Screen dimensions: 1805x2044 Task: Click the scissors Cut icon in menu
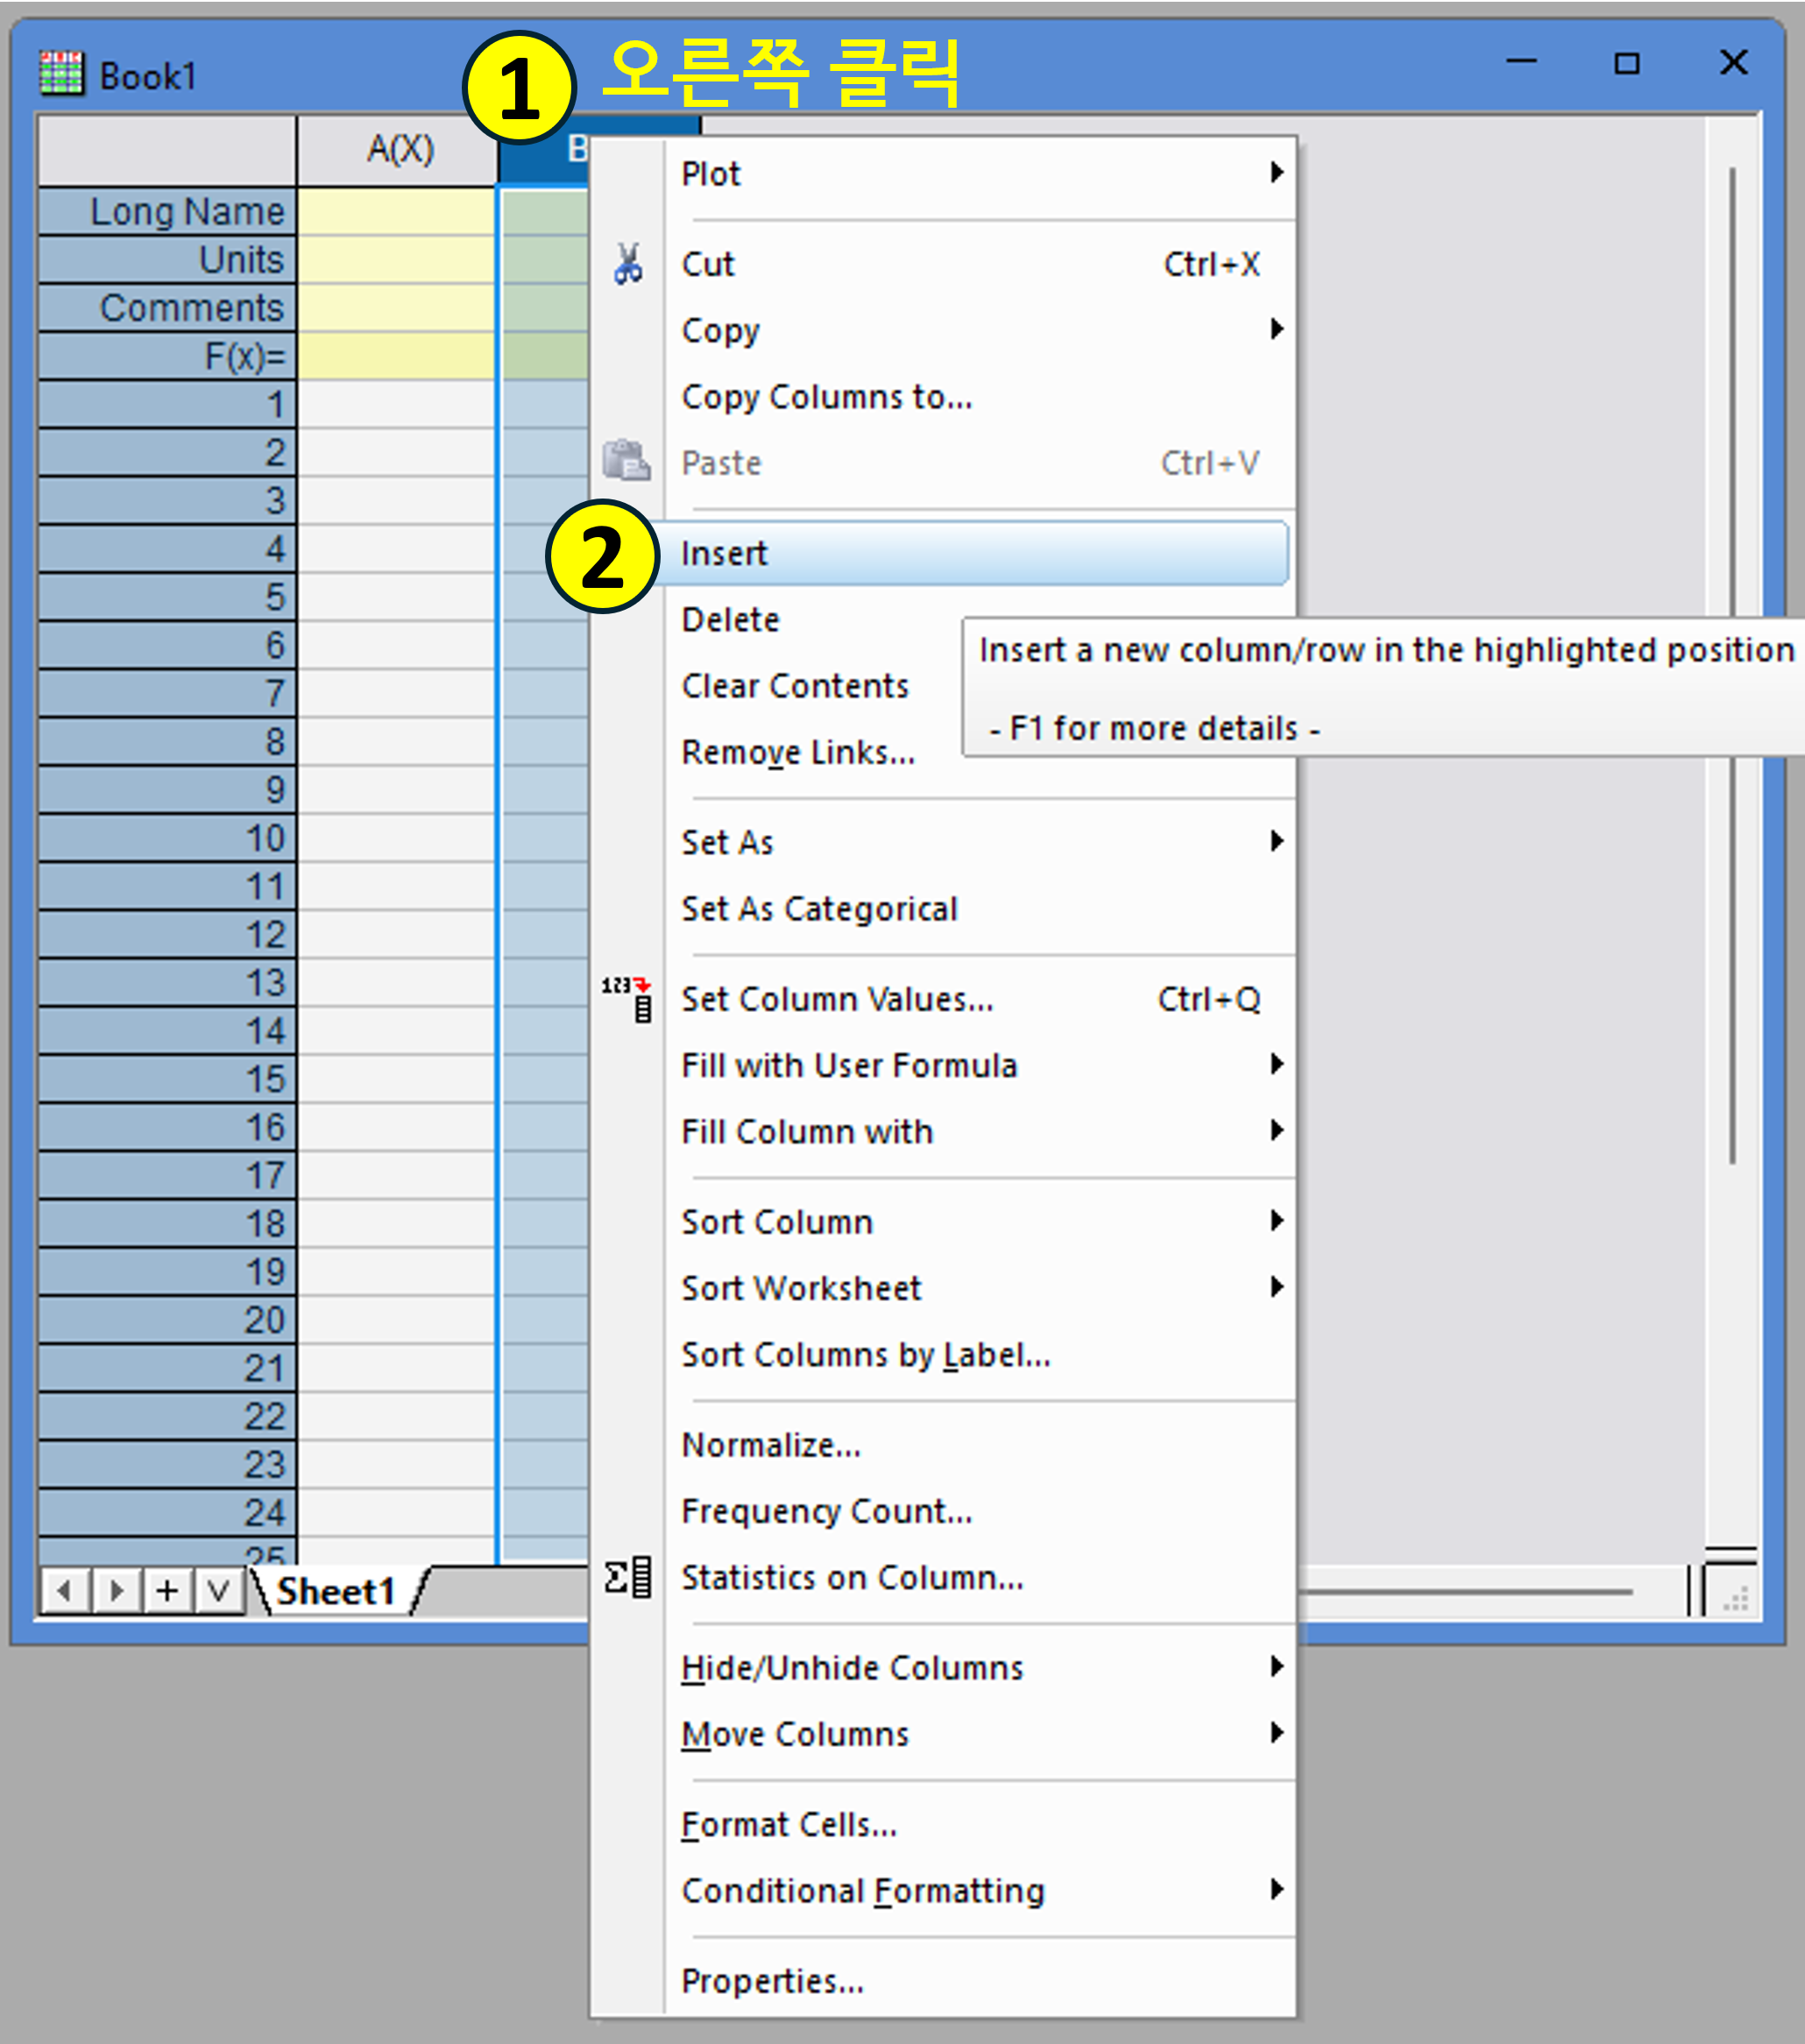point(628,264)
